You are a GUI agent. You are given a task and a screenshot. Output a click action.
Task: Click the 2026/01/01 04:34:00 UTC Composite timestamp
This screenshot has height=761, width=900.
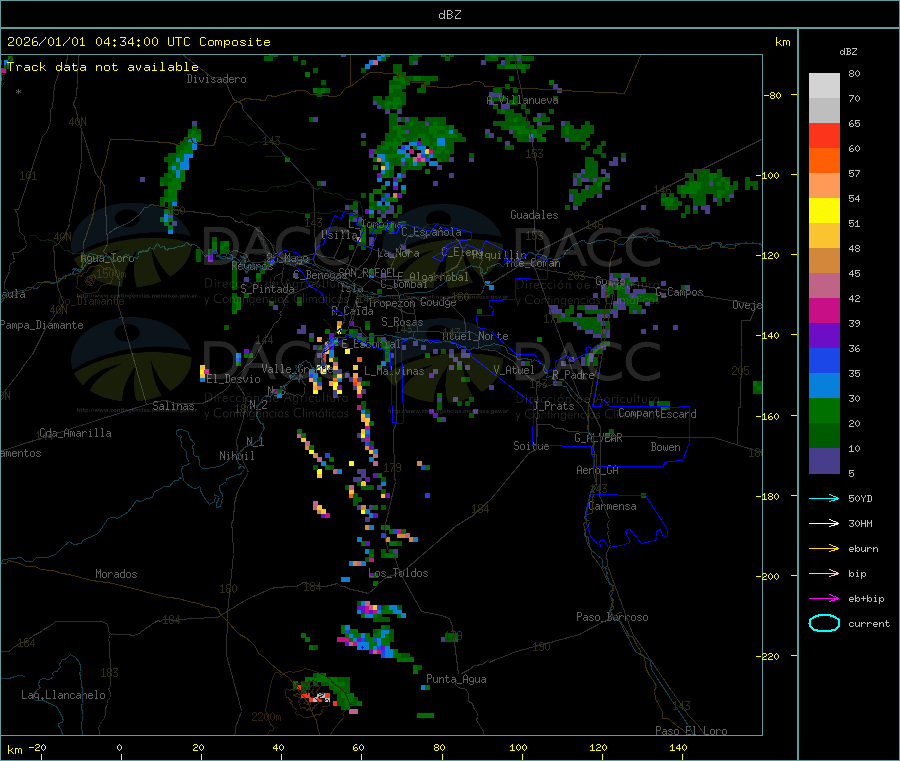point(139,42)
